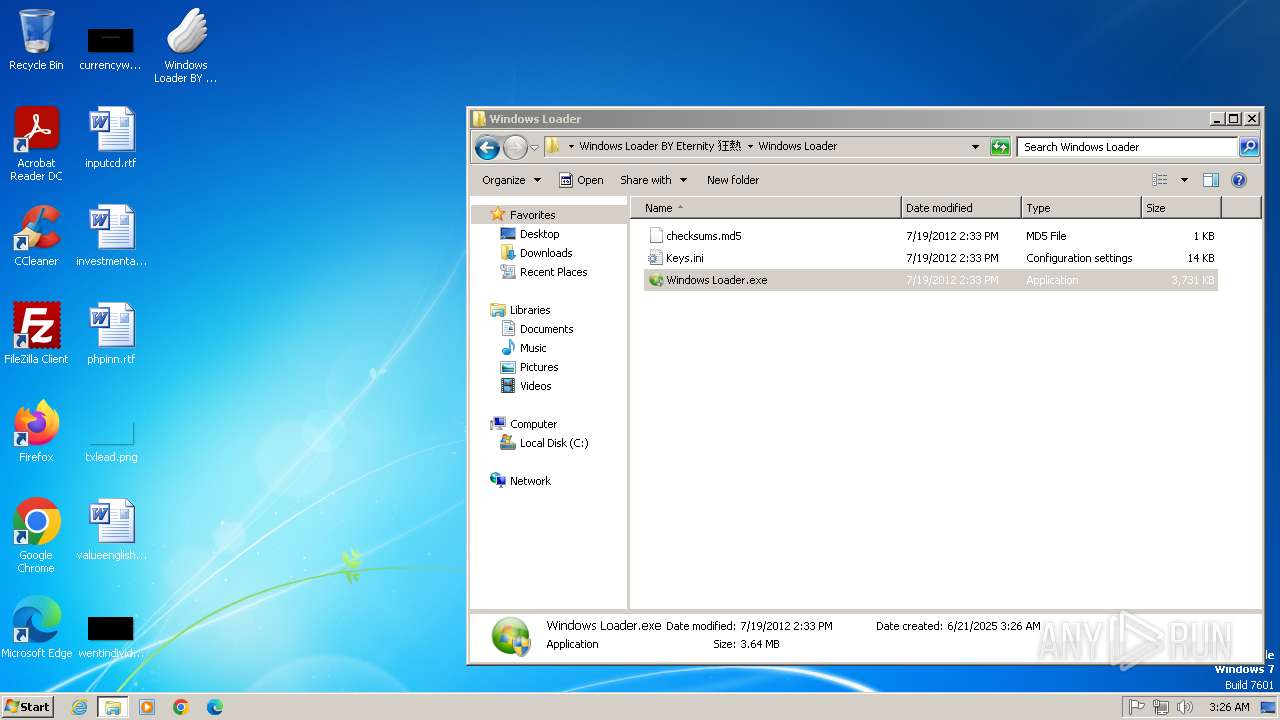The image size is (1280, 720).
Task: Sort by Type column header
Action: 1081,208
